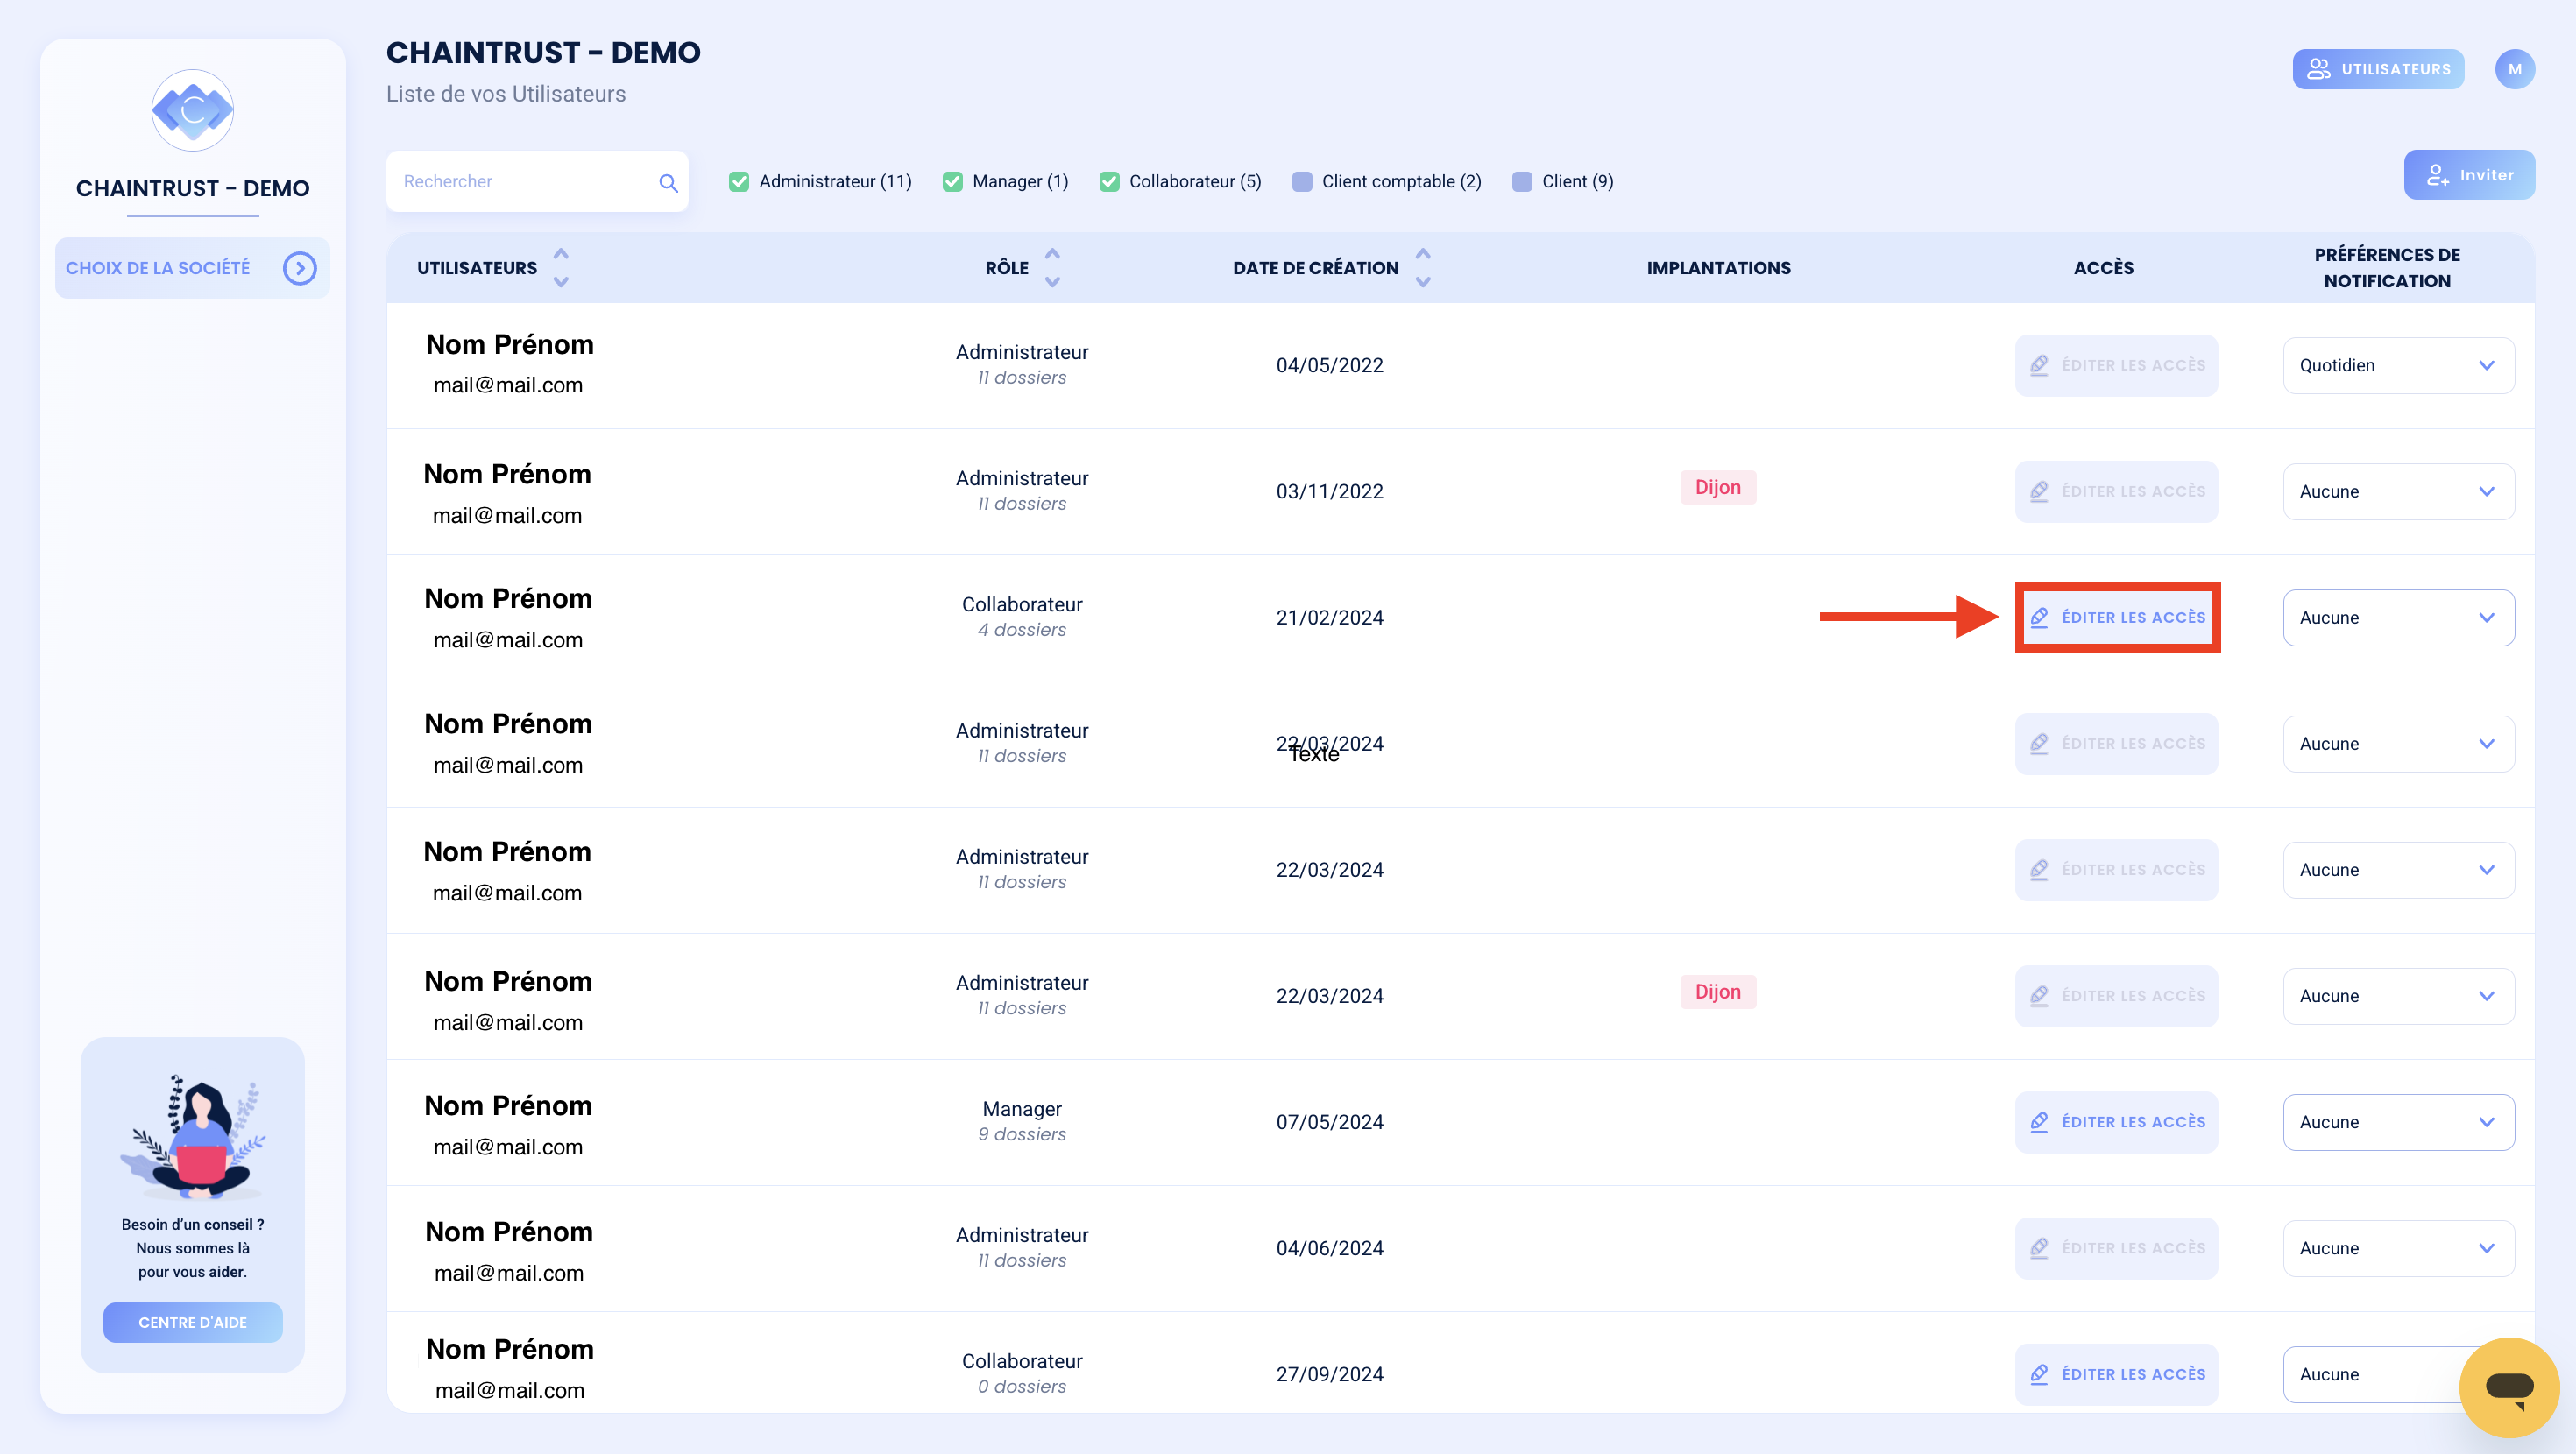2576x1454 pixels.
Task: Click Choix de la société menu item
Action: [x=192, y=268]
